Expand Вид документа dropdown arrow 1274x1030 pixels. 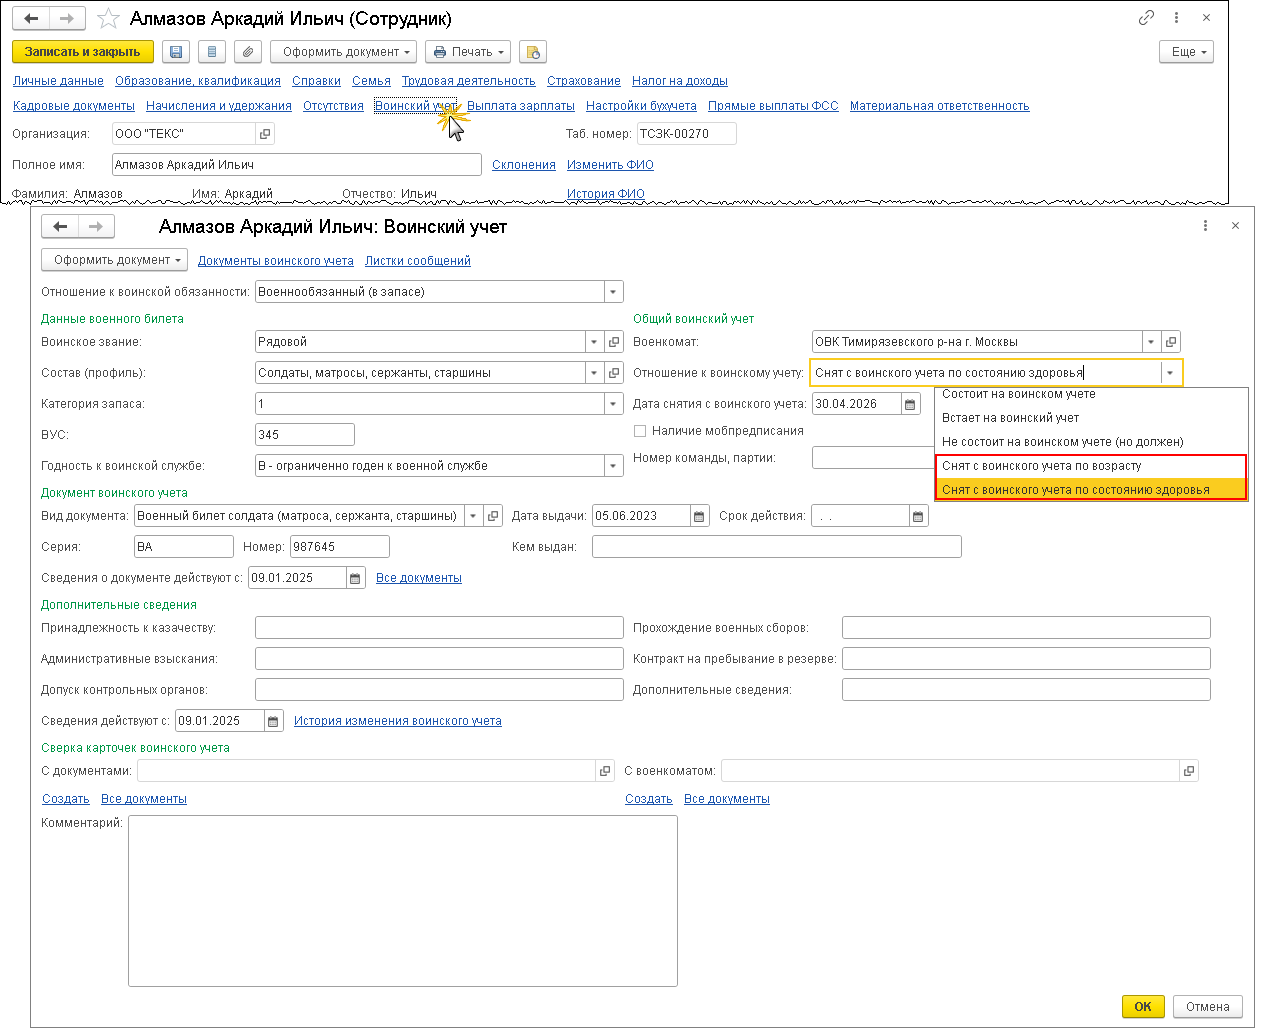474,516
